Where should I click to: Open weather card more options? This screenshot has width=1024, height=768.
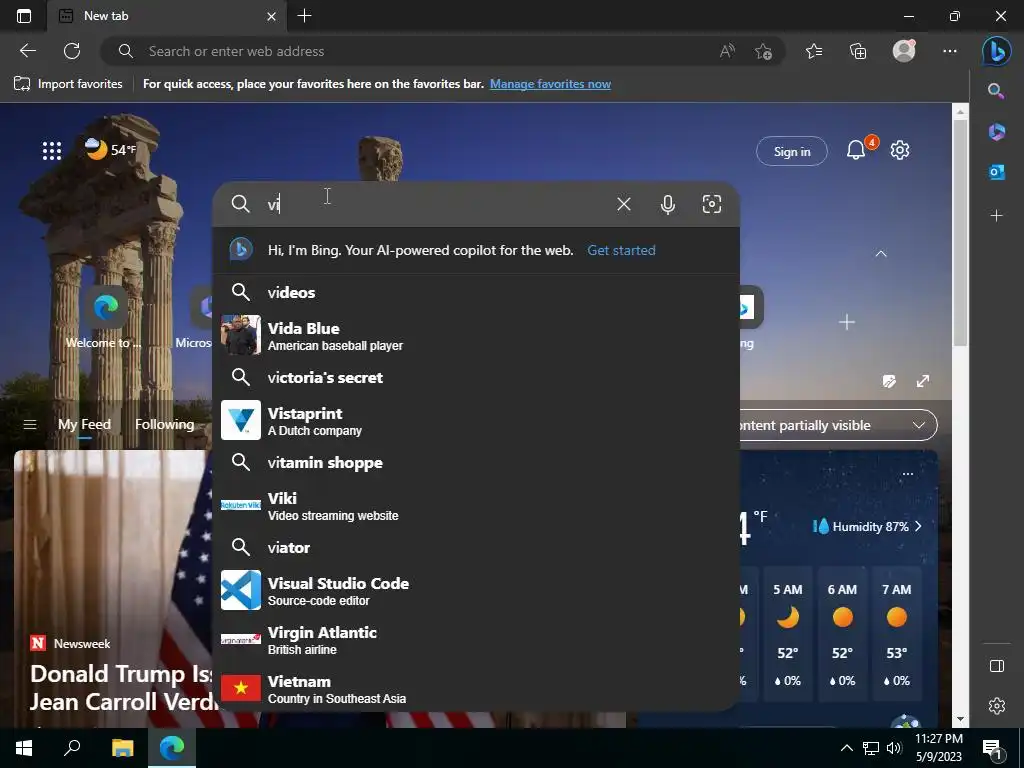click(x=907, y=474)
